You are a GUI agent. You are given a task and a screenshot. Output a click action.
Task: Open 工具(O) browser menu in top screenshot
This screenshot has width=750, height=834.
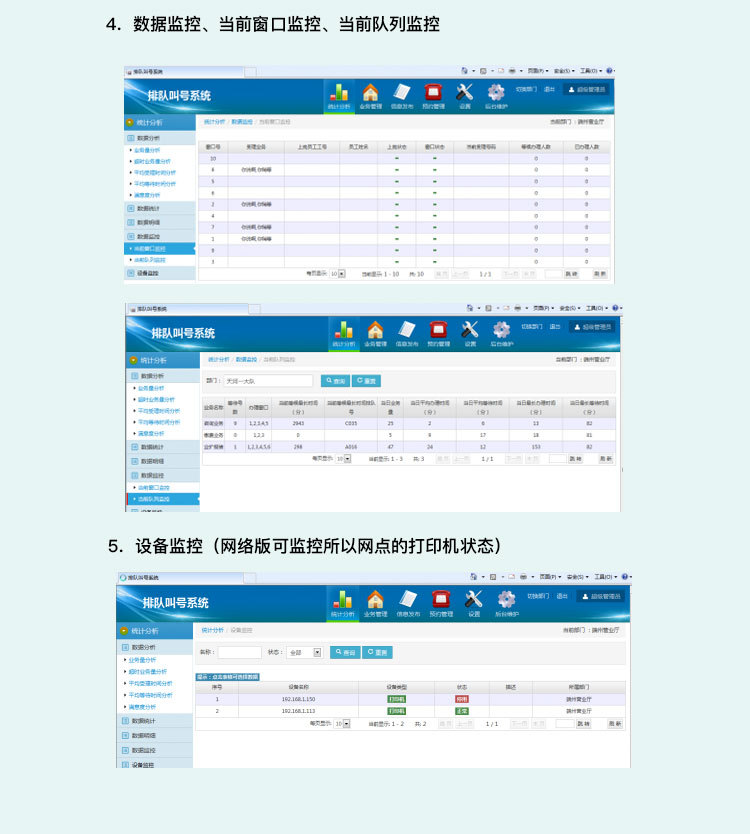click(590, 70)
